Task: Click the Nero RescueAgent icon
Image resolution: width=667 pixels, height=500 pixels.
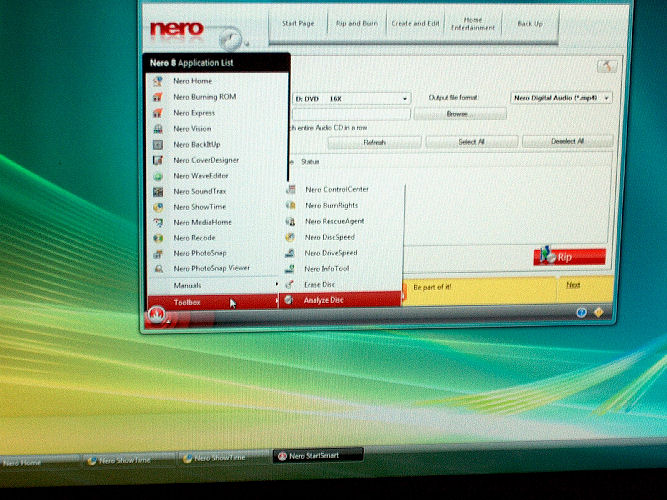Action: [x=291, y=221]
